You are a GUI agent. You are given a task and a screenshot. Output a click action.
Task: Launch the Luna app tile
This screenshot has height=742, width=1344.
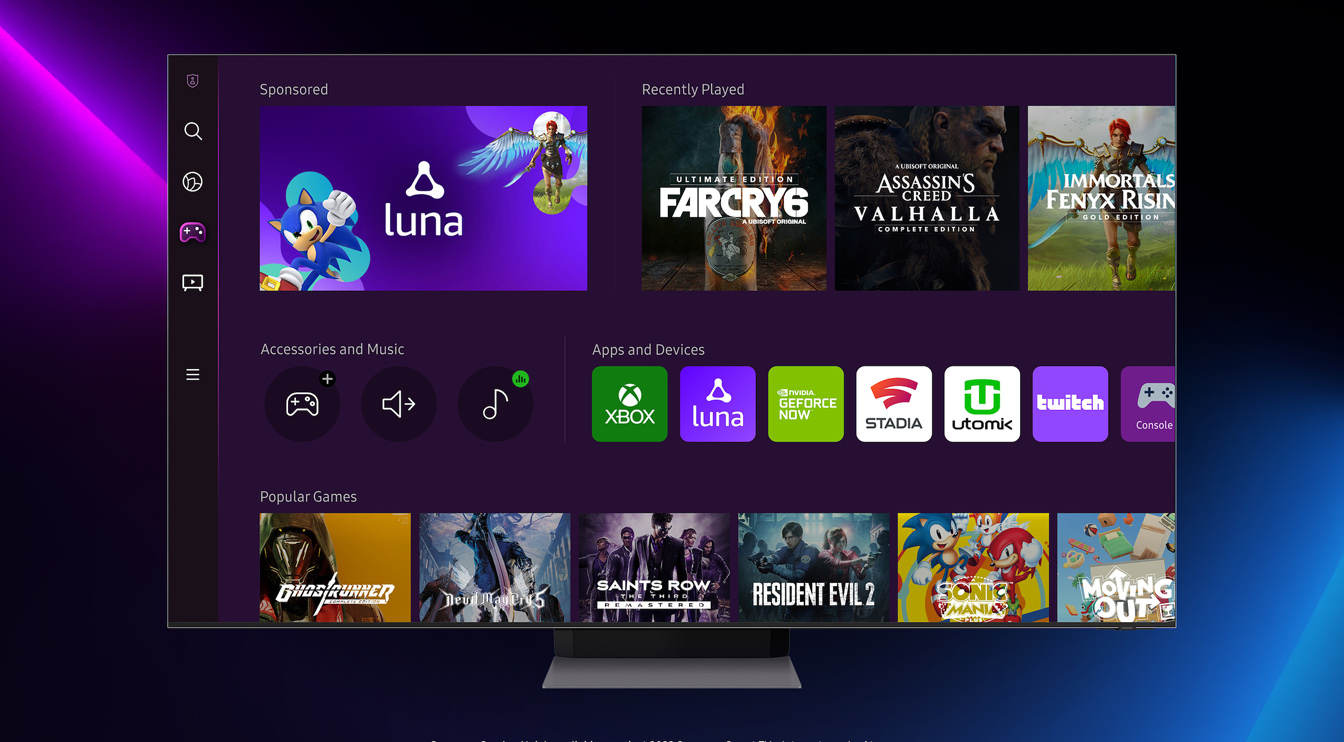coord(718,404)
